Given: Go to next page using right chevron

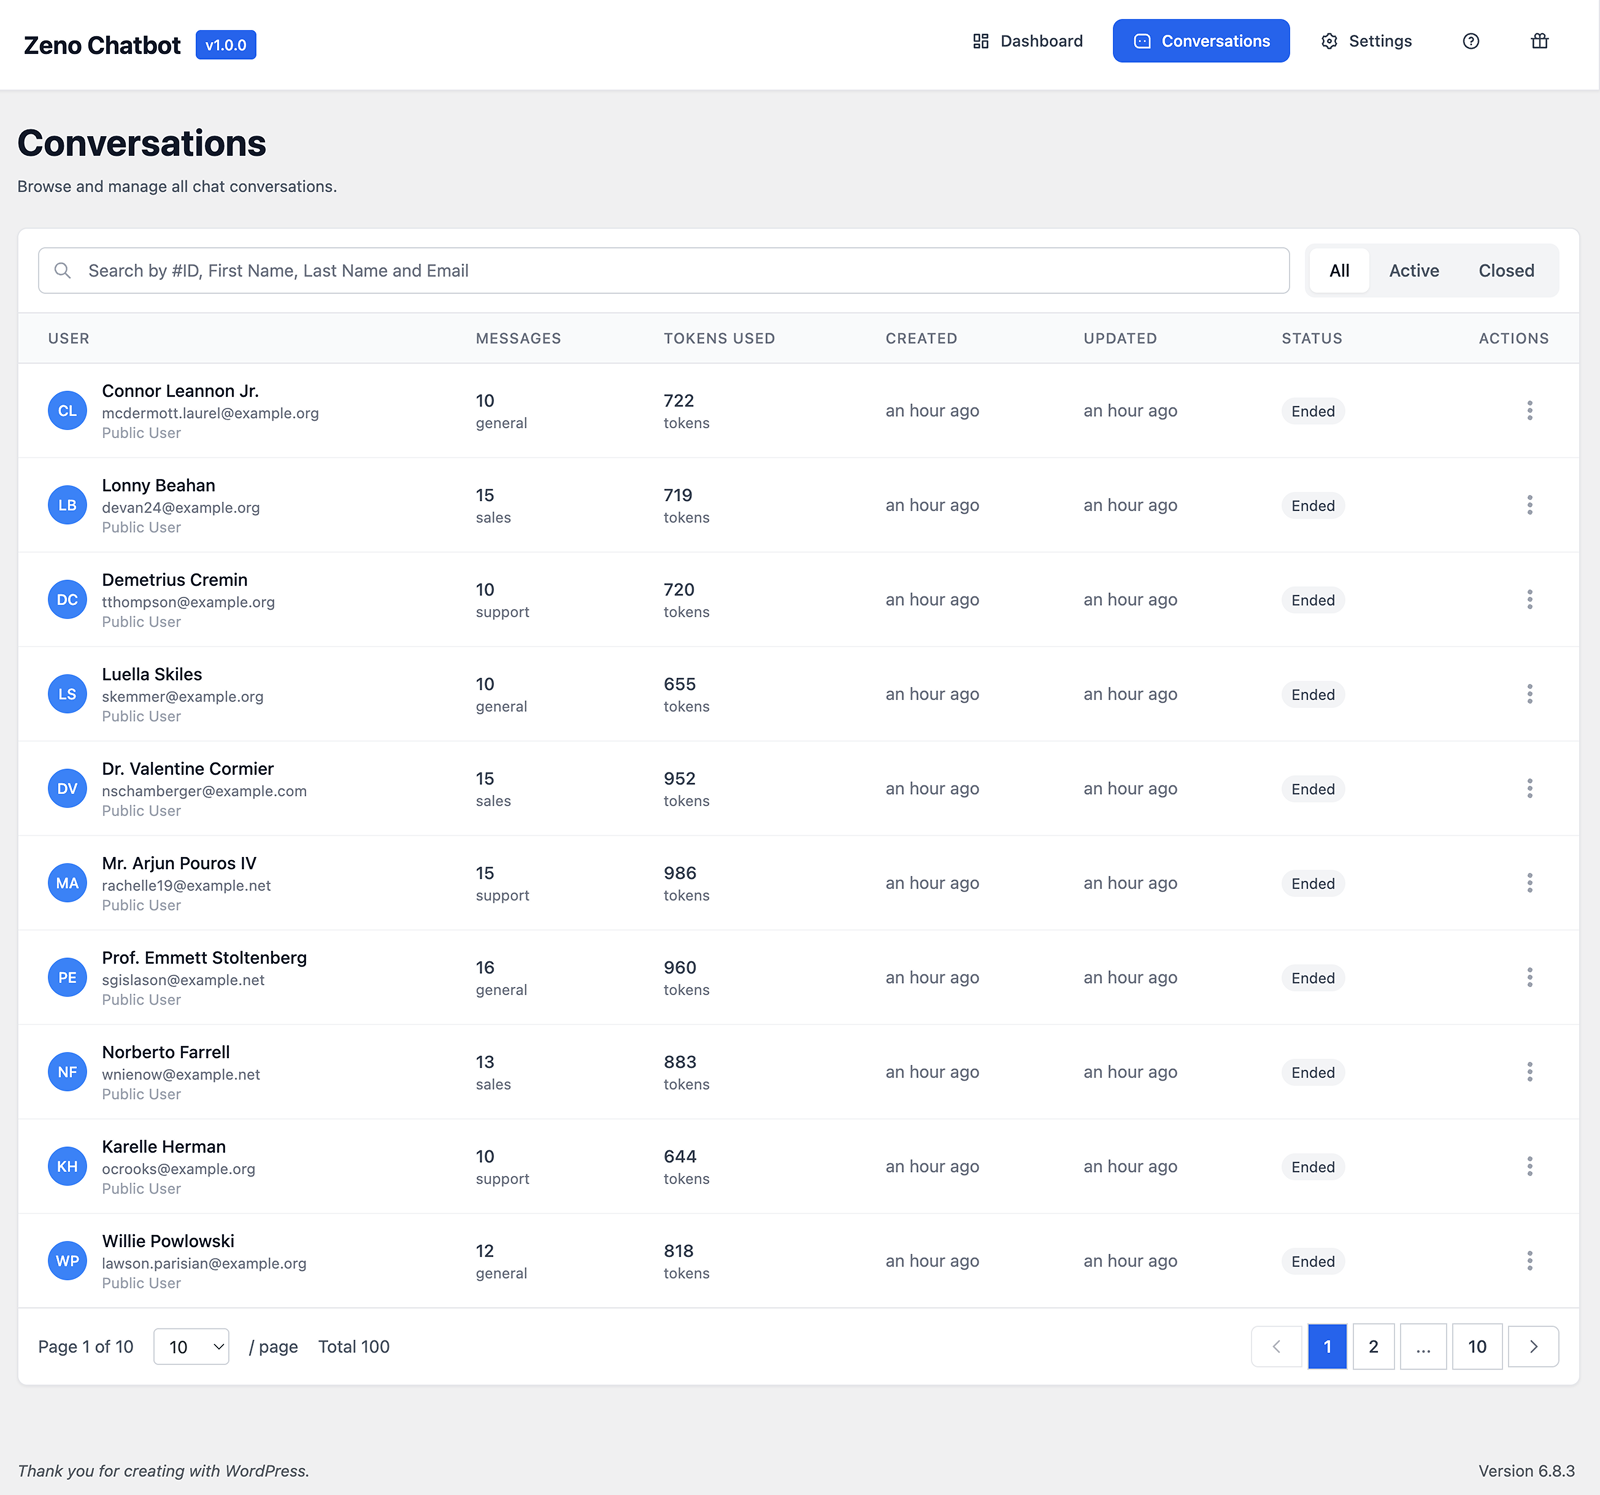Looking at the screenshot, I should tap(1532, 1347).
